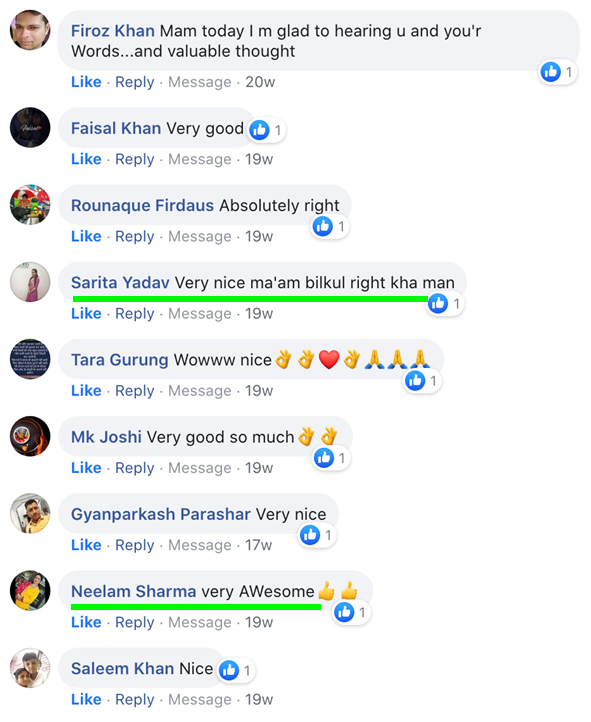Open the like reaction badge on Firoz Khan's comment
This screenshot has width=591, height=722.
tap(557, 72)
